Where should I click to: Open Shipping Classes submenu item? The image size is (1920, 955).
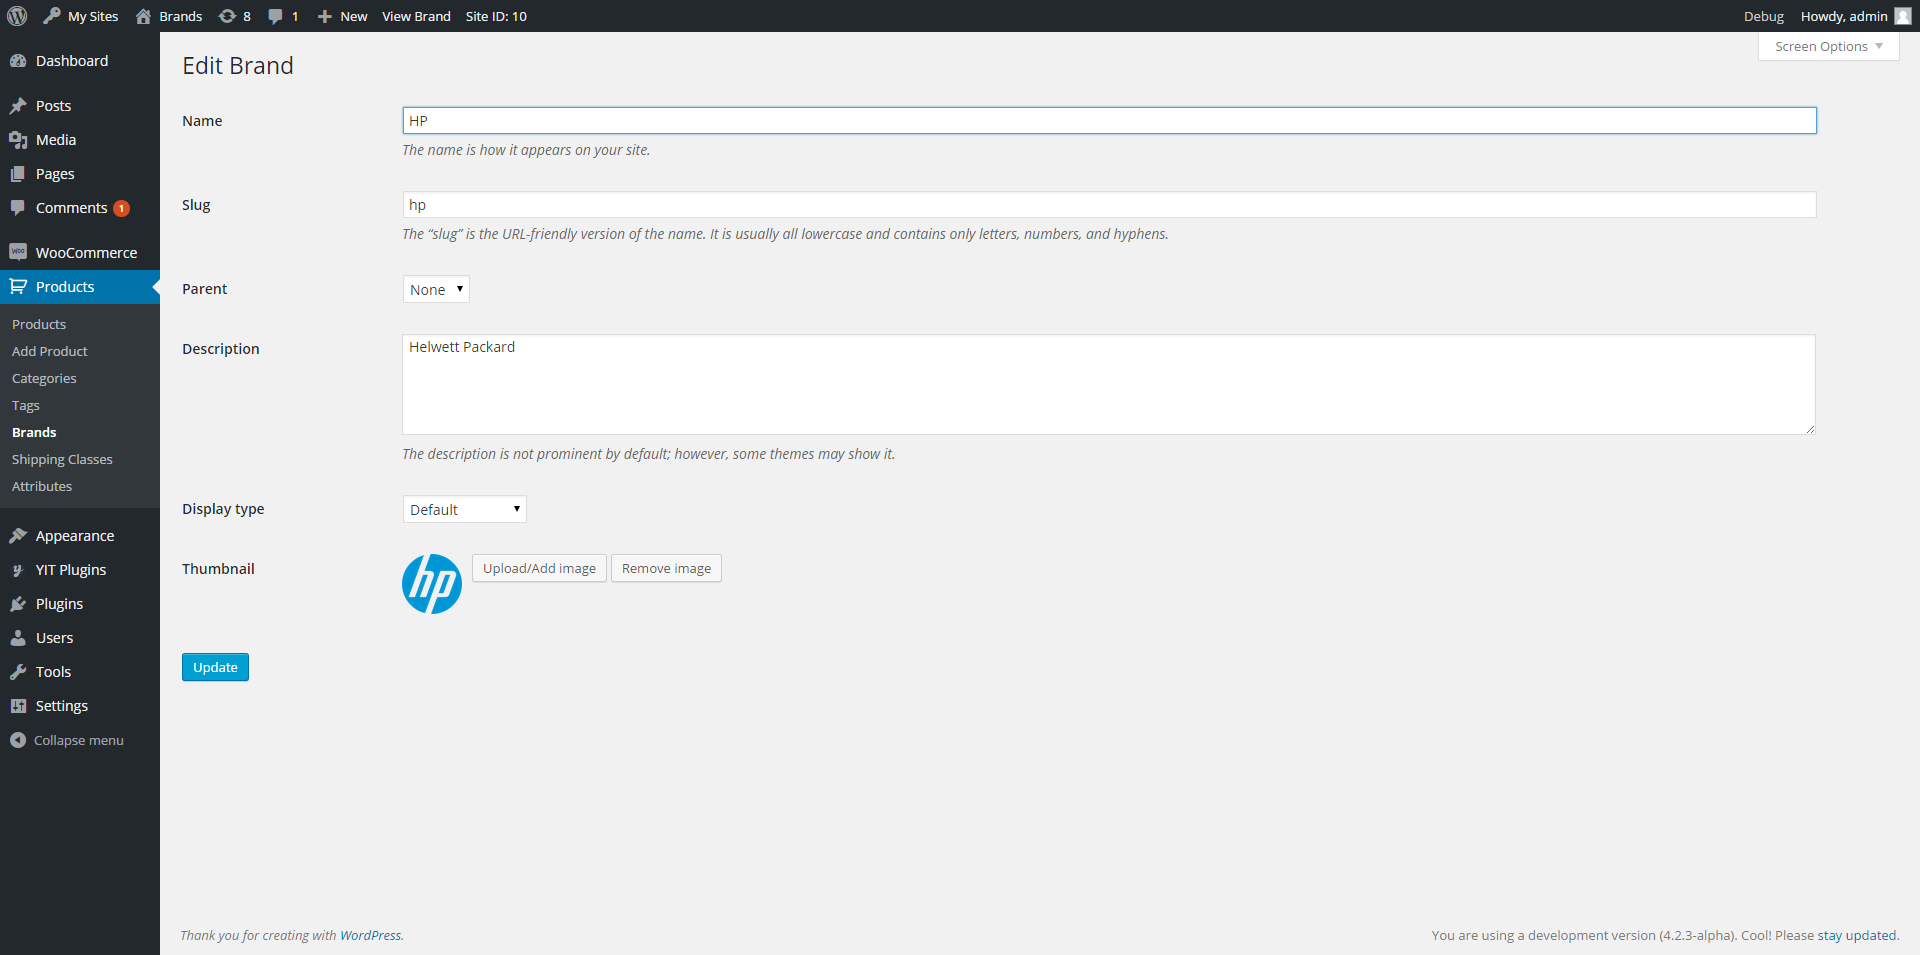62,459
